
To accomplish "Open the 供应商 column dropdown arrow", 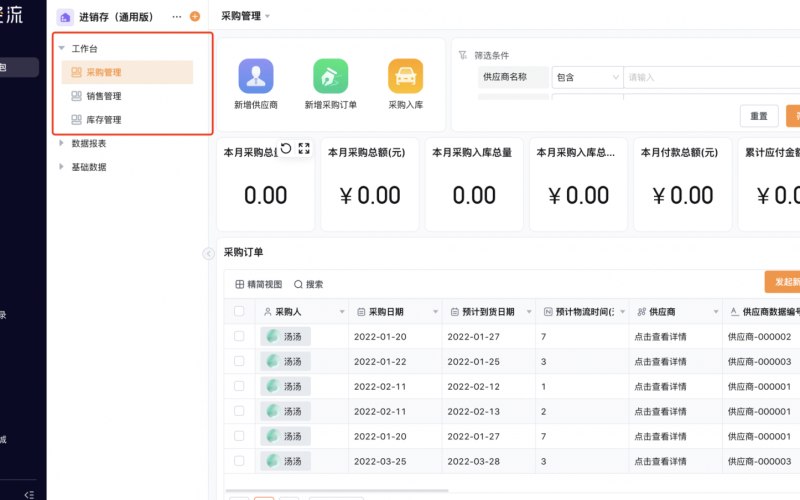I will [715, 312].
